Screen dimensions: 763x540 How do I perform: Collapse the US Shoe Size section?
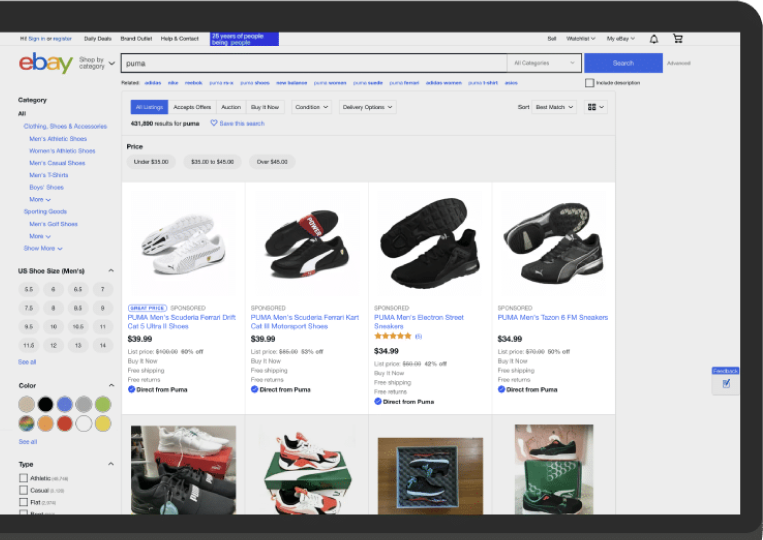[x=111, y=270]
